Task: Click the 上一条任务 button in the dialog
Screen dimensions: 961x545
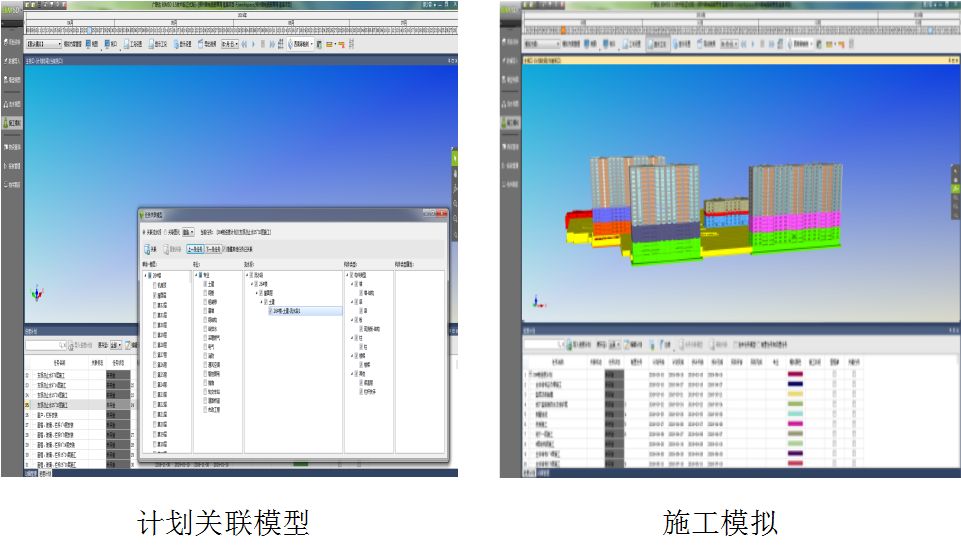Action: click(193, 249)
